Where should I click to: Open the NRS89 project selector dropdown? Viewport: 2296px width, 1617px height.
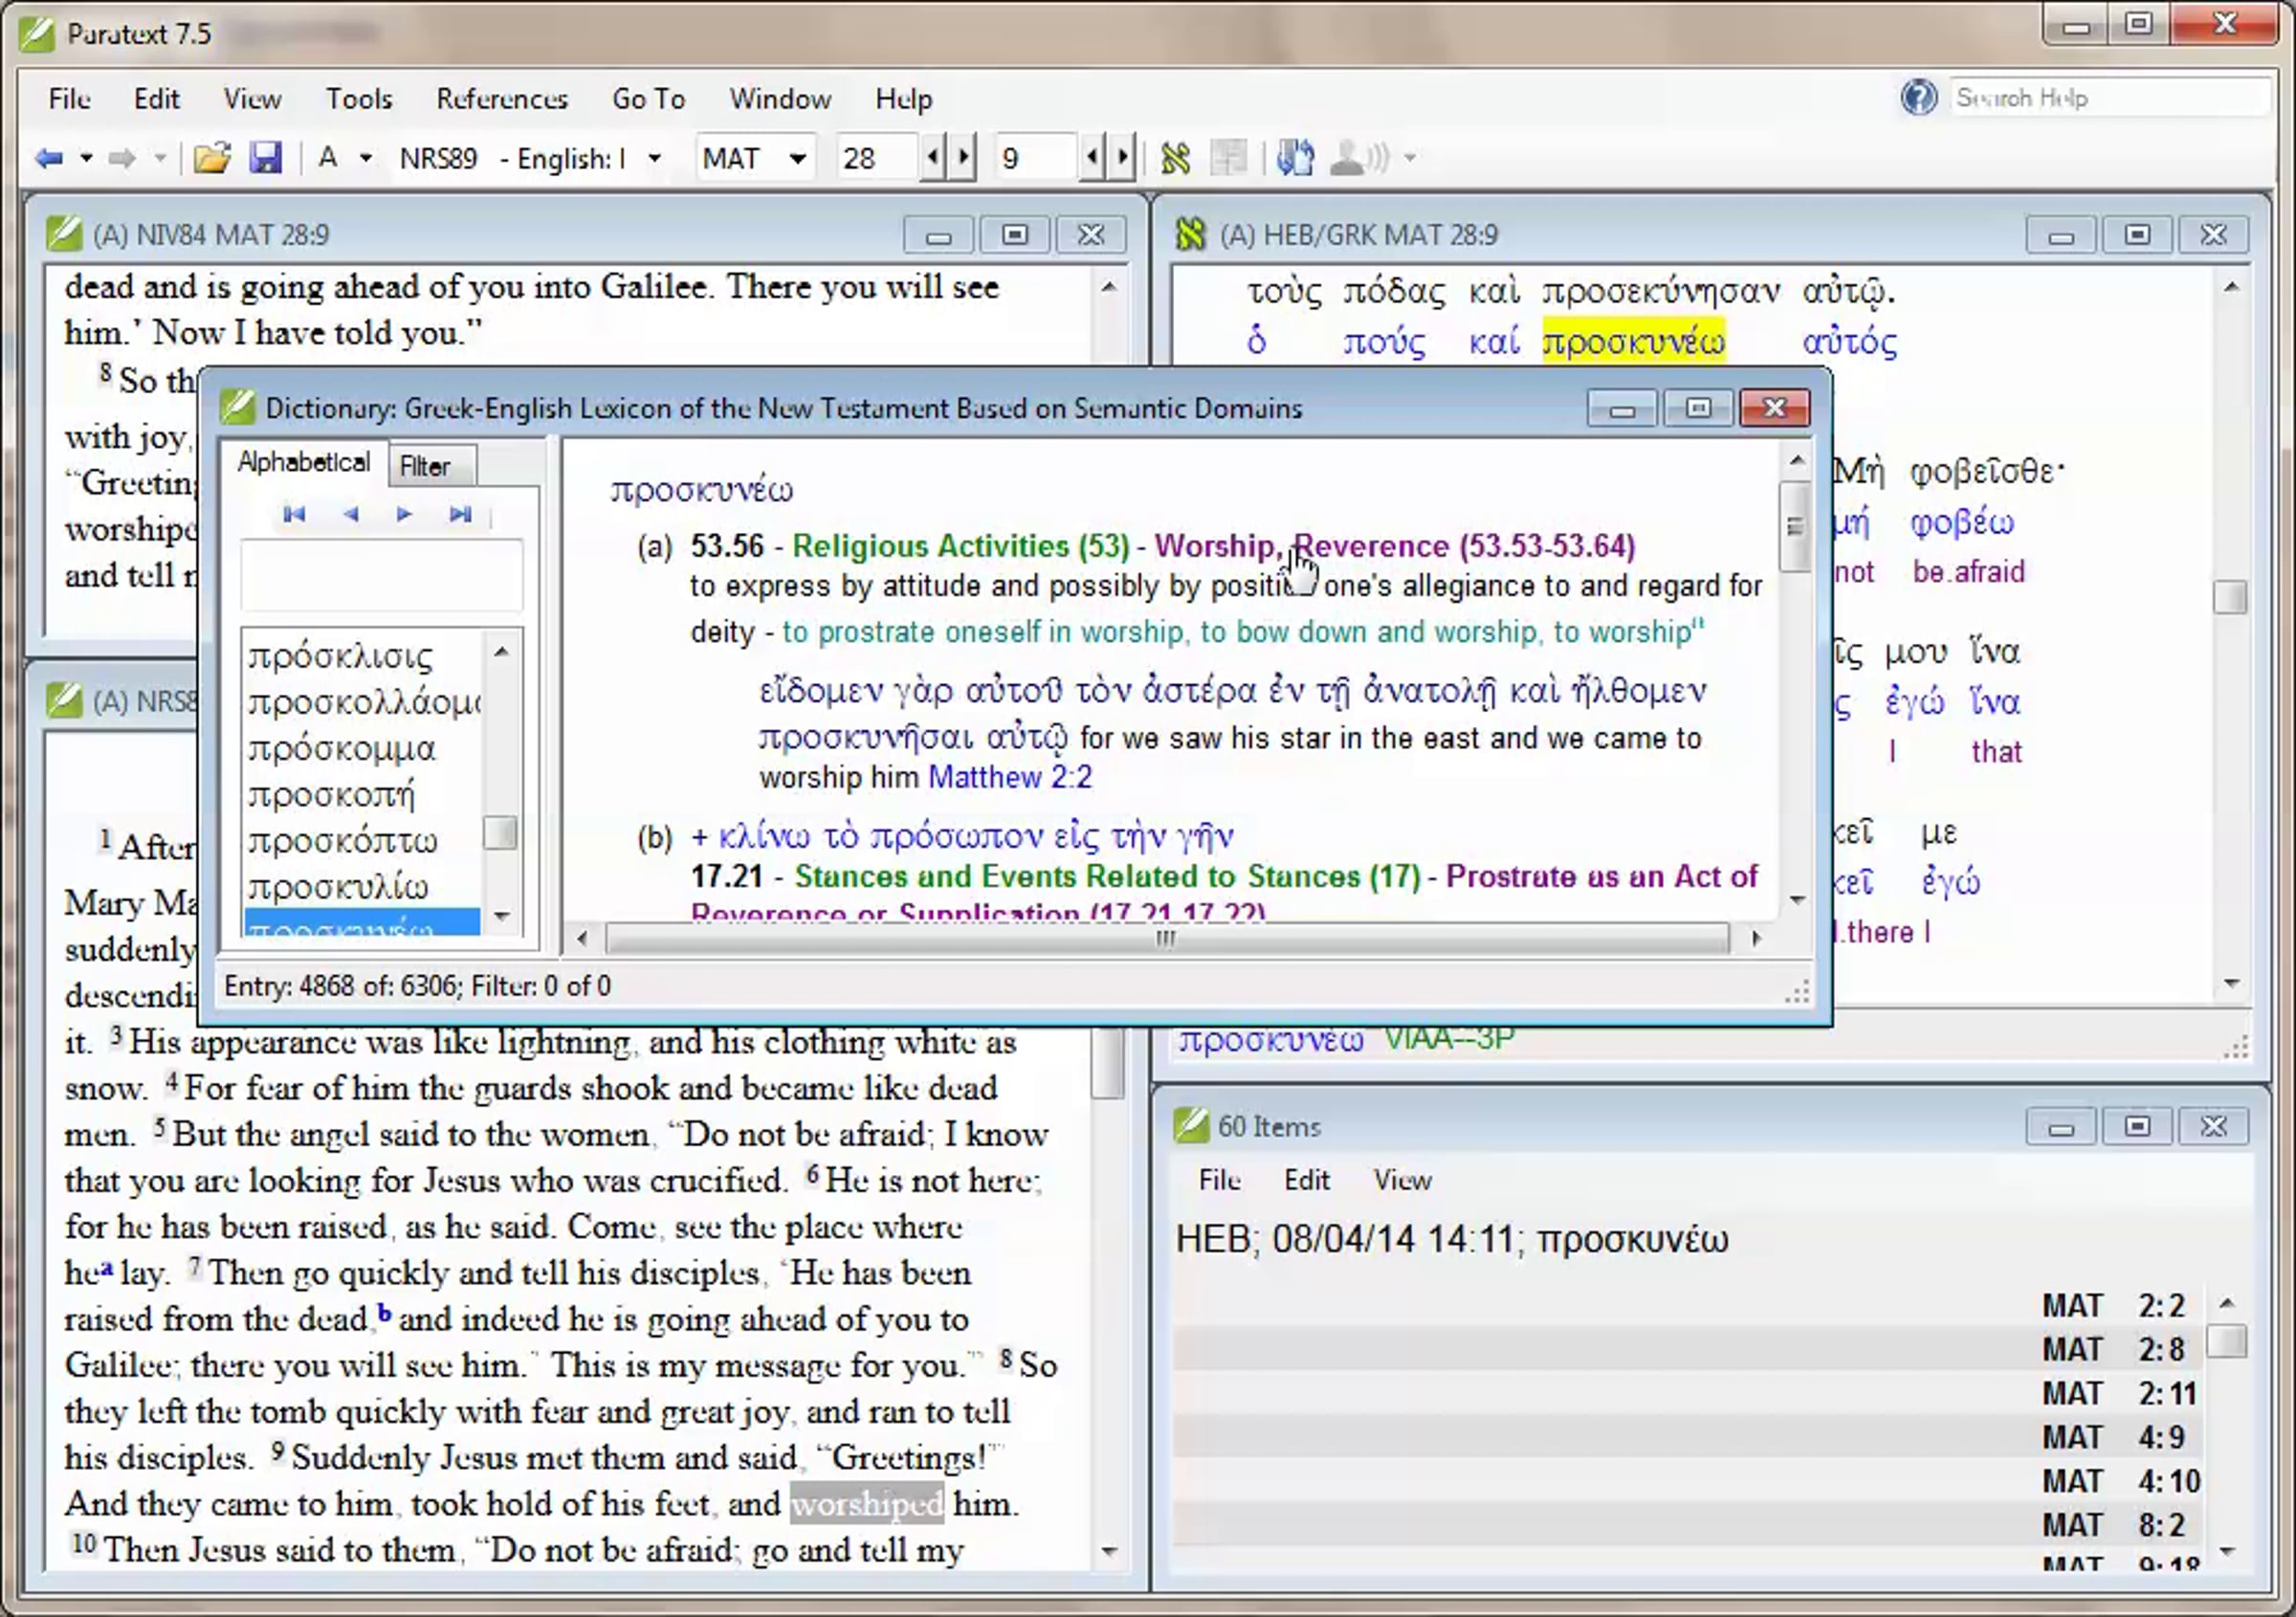coord(654,158)
